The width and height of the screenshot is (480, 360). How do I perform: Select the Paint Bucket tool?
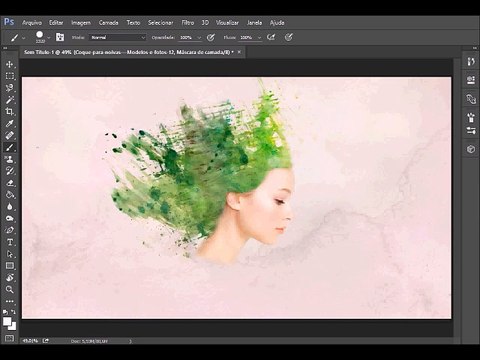click(x=9, y=195)
